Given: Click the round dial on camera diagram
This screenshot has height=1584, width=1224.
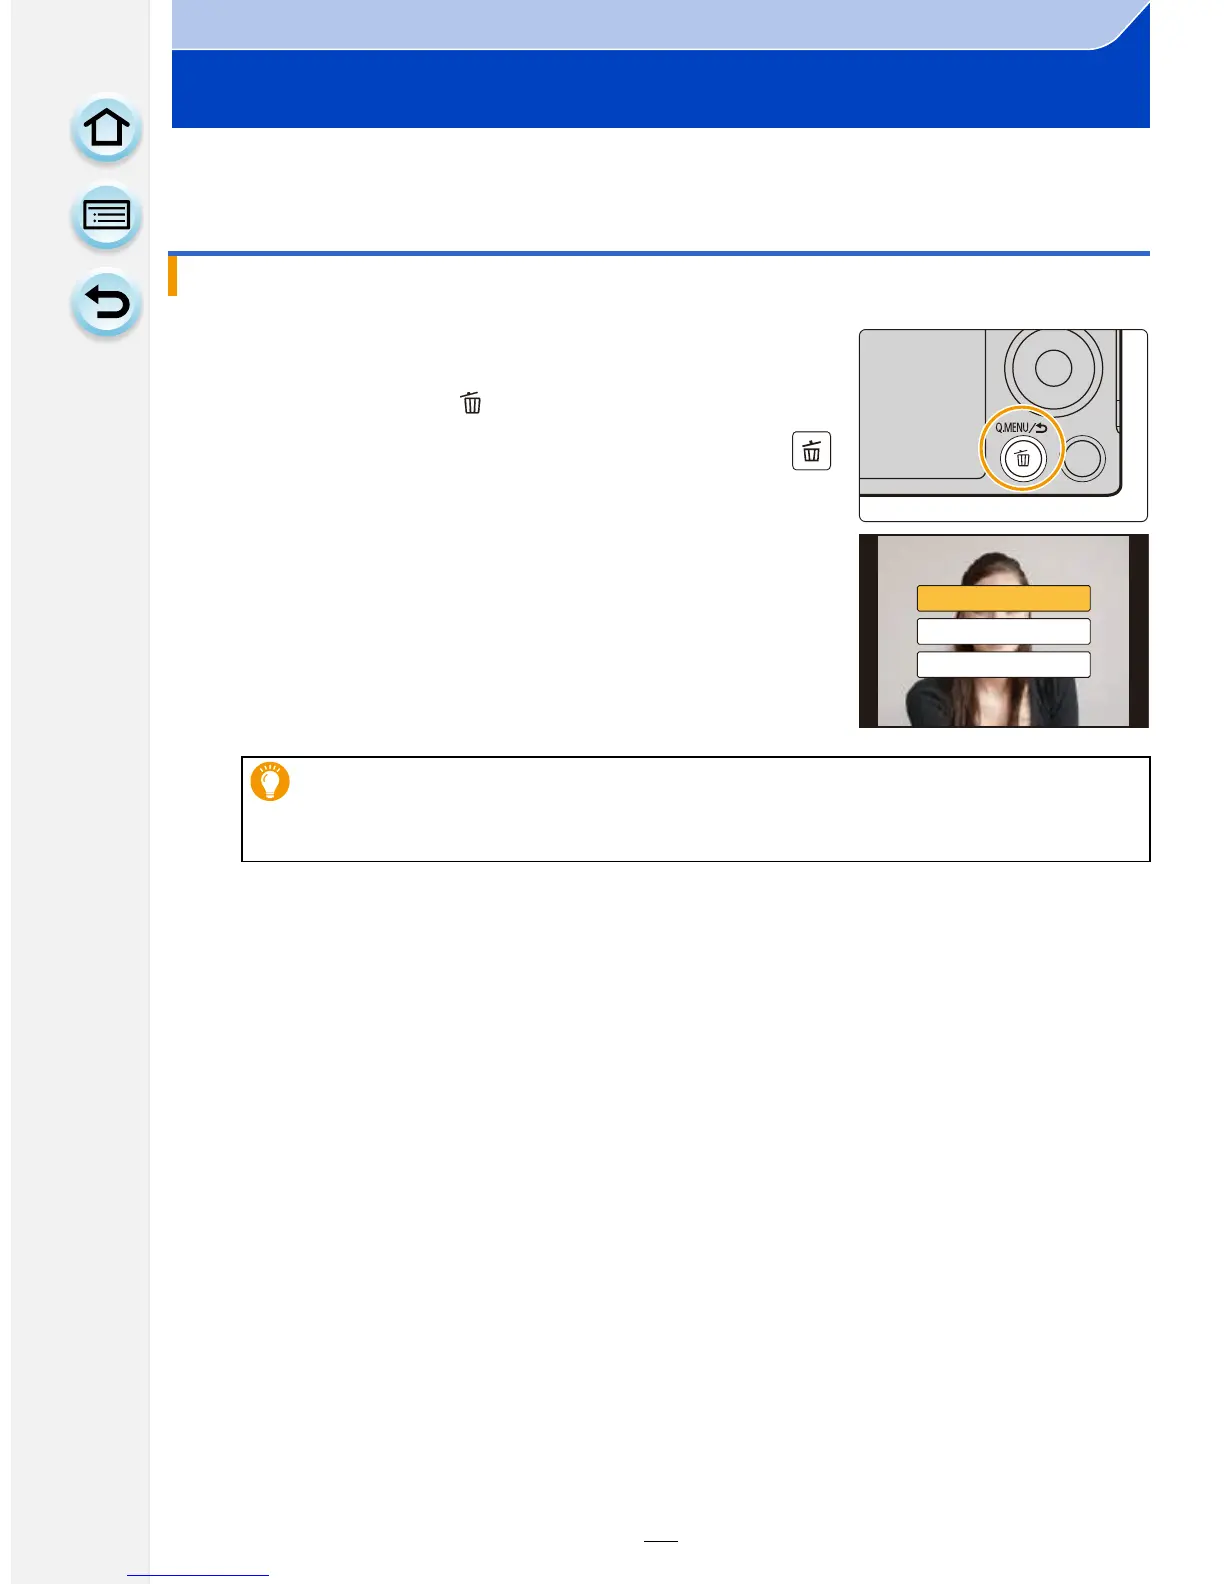Looking at the screenshot, I should point(1053,368).
